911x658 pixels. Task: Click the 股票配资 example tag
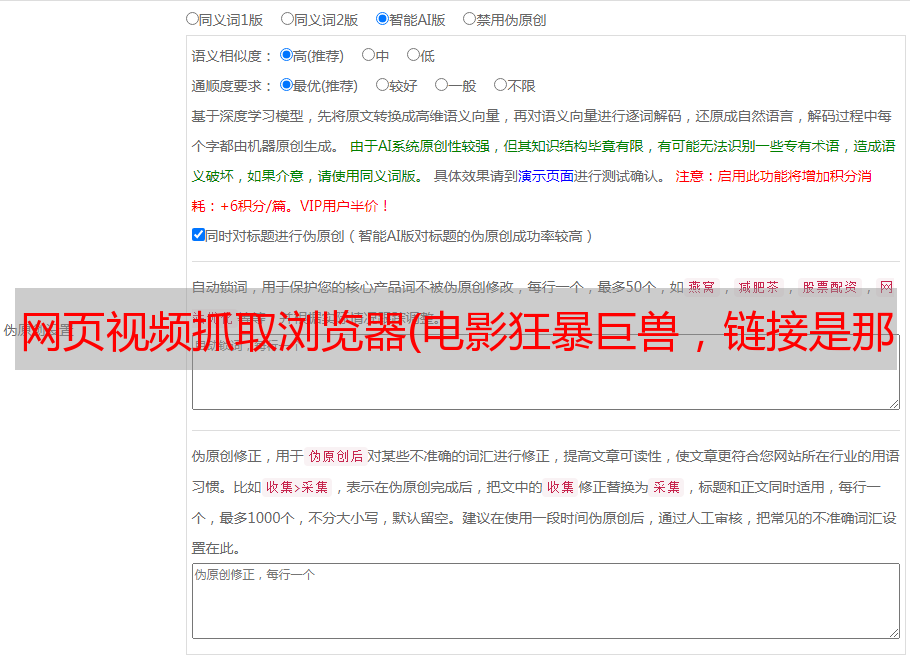click(829, 287)
